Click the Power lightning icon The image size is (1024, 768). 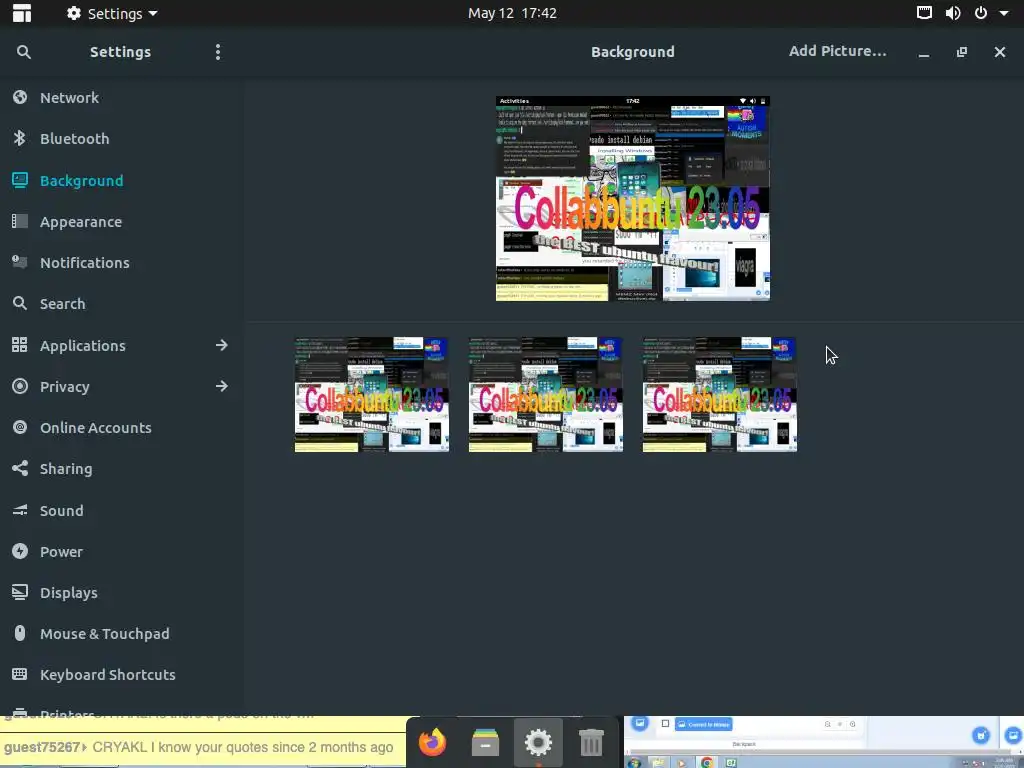(x=20, y=551)
